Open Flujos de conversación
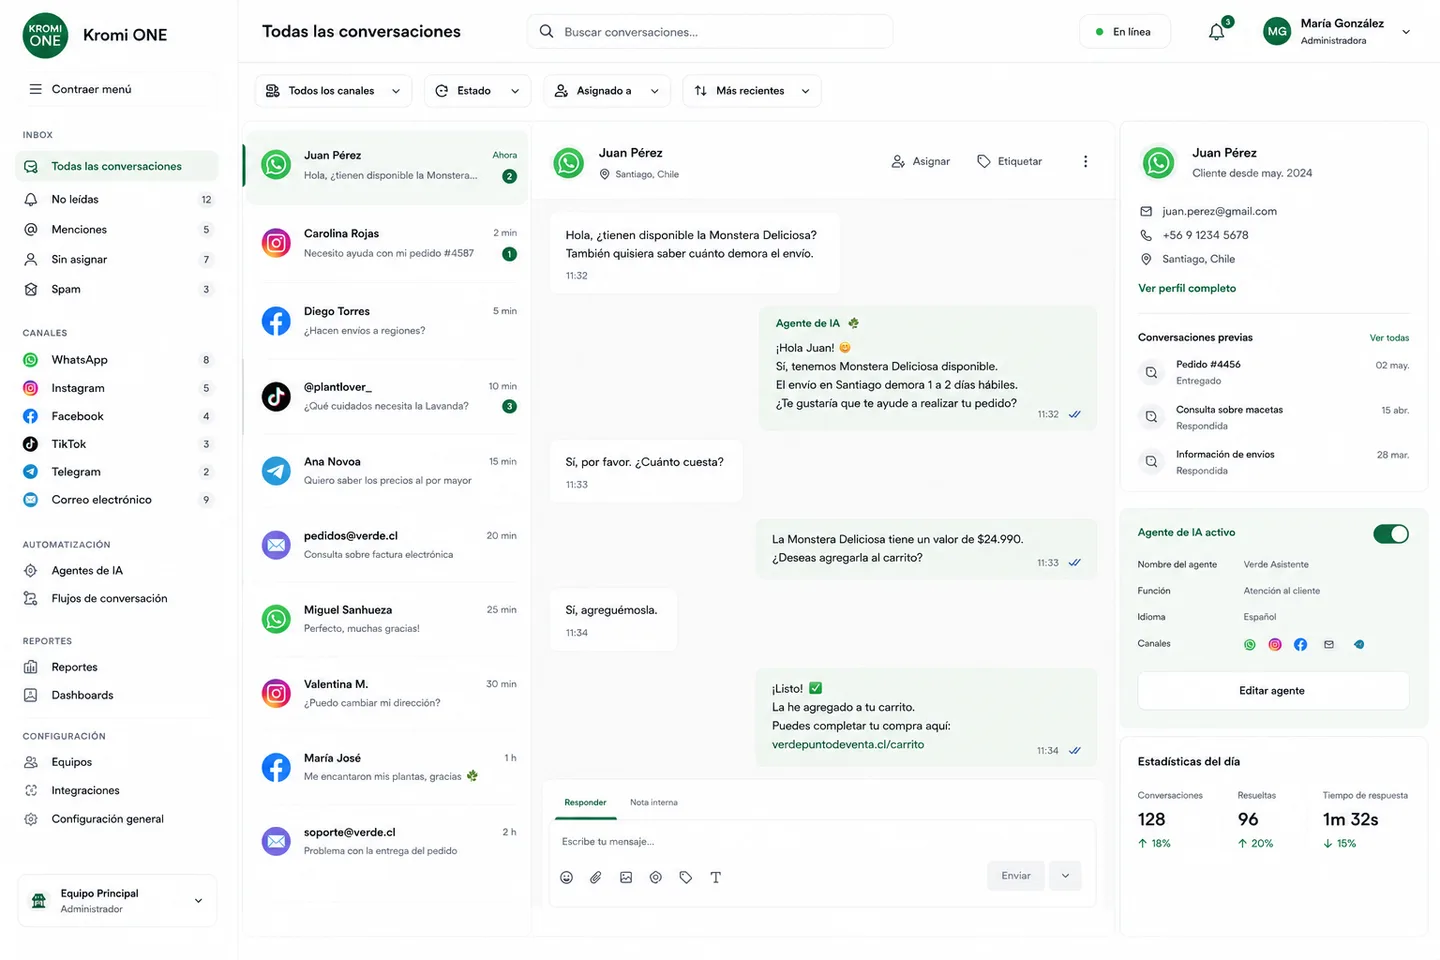This screenshot has width=1440, height=960. click(118, 599)
